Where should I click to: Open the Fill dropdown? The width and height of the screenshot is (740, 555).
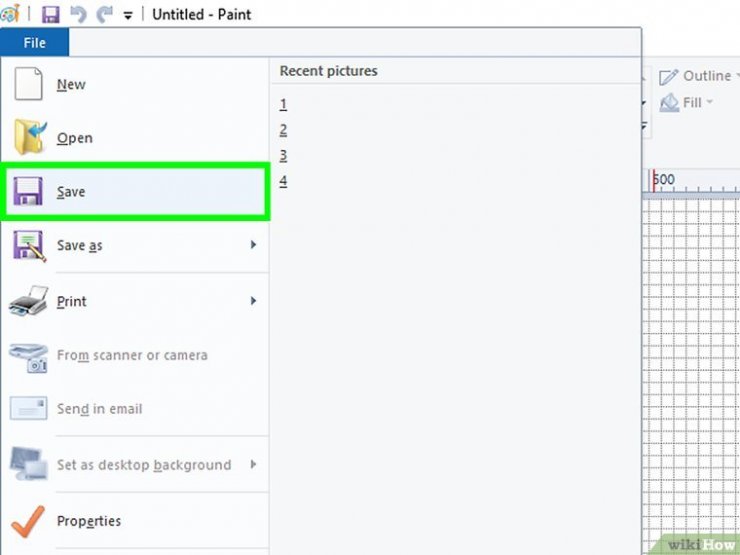pyautogui.click(x=686, y=102)
